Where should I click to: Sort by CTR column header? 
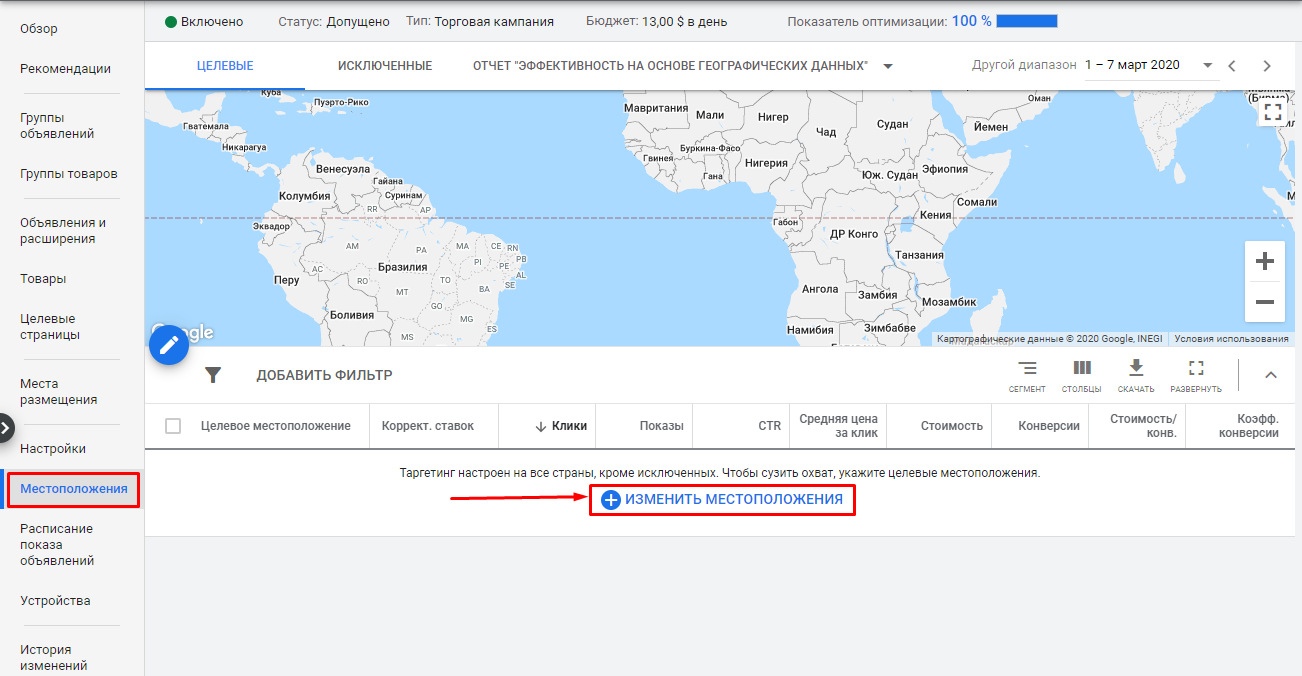coord(769,426)
